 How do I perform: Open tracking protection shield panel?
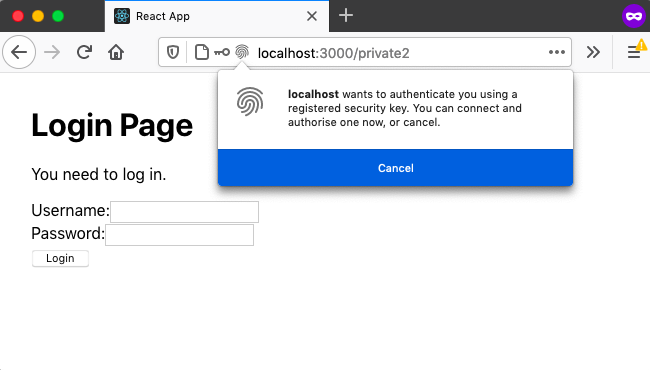coord(173,52)
